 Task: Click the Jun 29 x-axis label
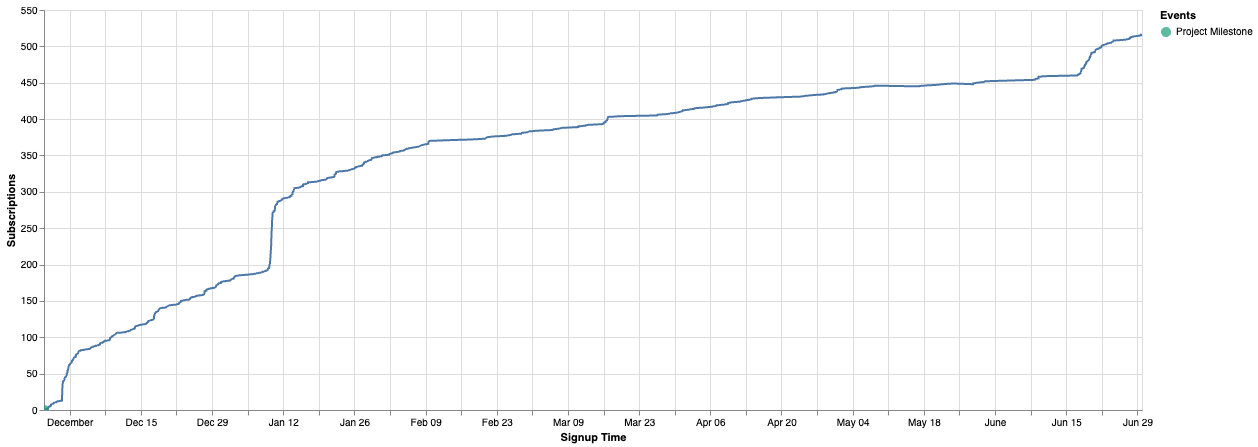[1137, 423]
